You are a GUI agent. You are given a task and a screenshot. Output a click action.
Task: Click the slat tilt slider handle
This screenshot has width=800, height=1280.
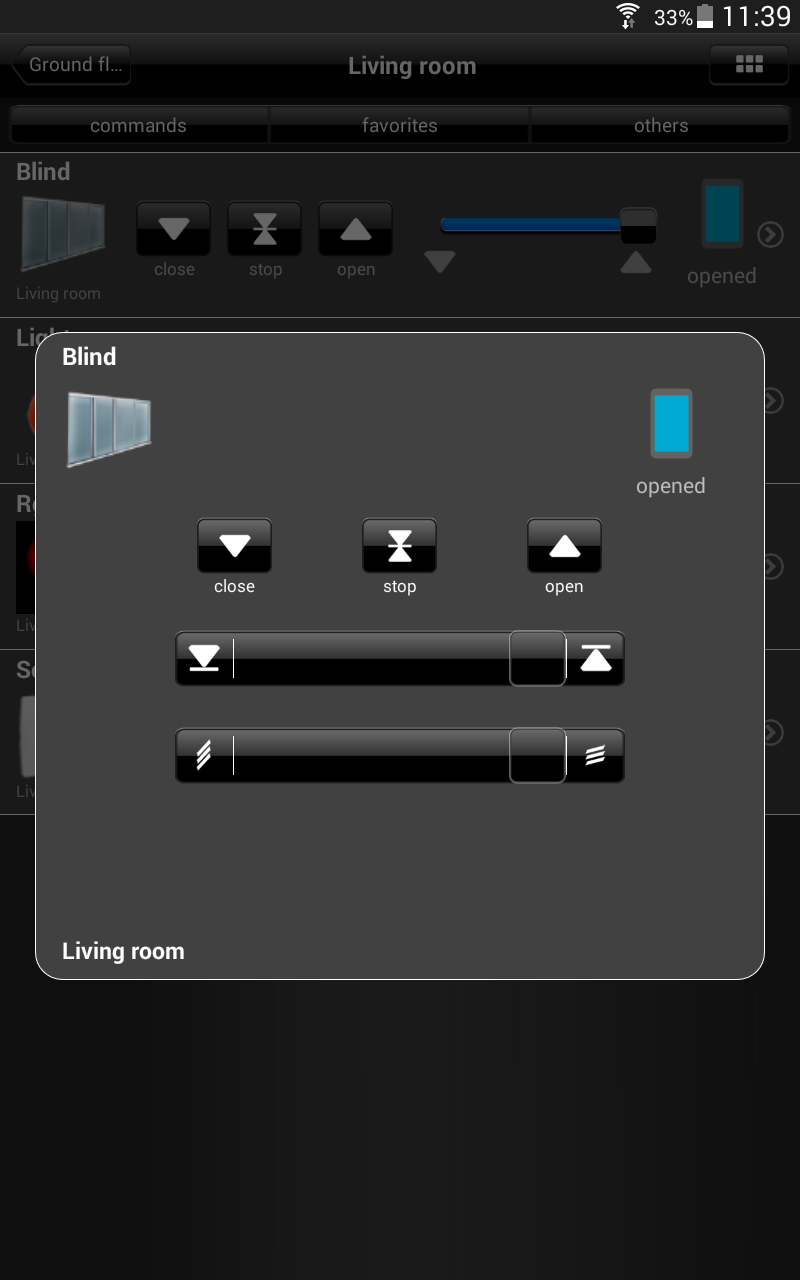538,755
